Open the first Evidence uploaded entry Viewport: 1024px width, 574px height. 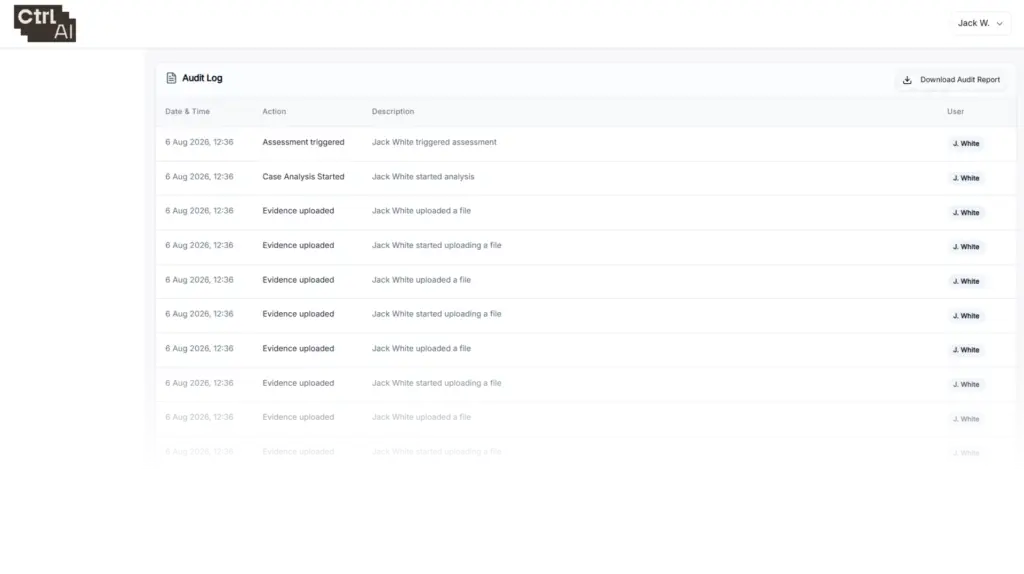tap(586, 212)
